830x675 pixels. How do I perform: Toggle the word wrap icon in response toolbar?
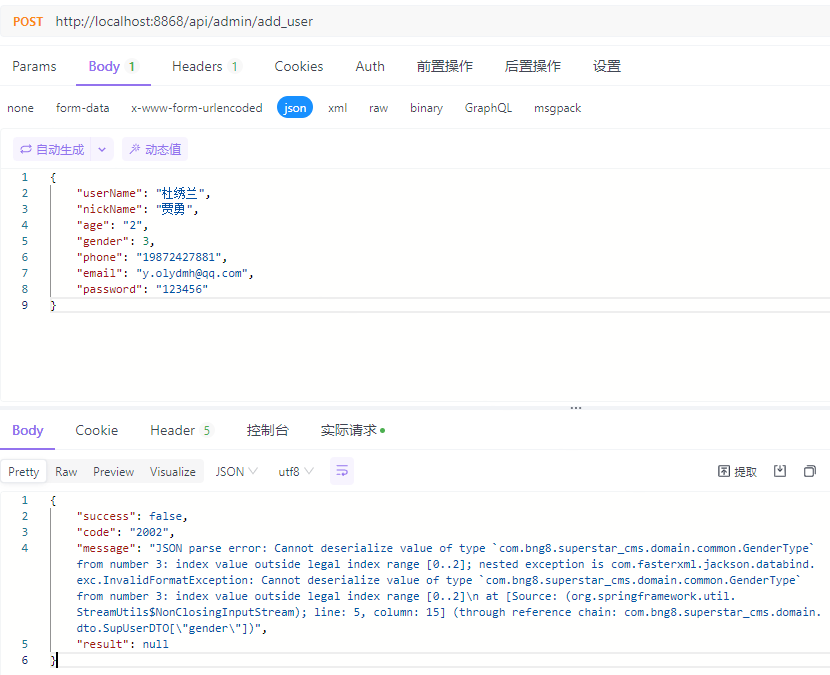[342, 471]
